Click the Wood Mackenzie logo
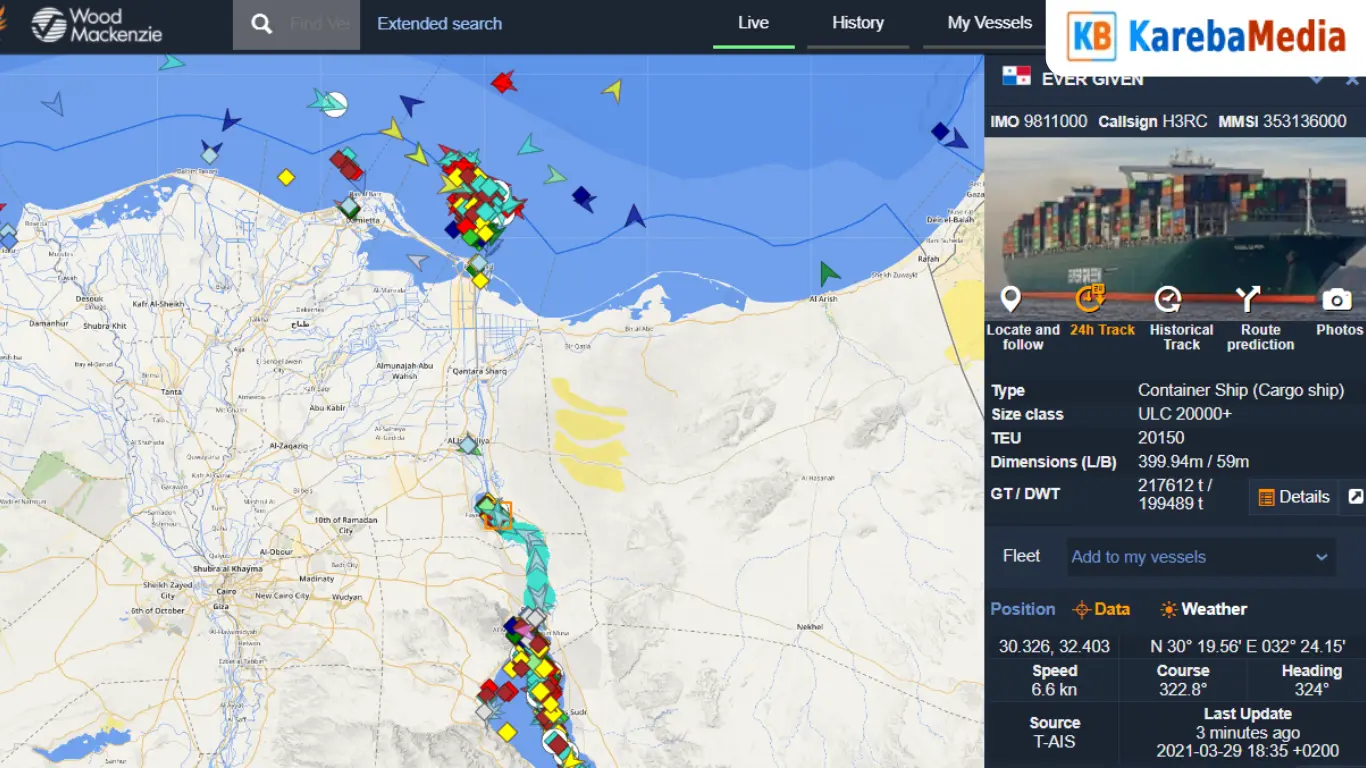 (x=97, y=25)
